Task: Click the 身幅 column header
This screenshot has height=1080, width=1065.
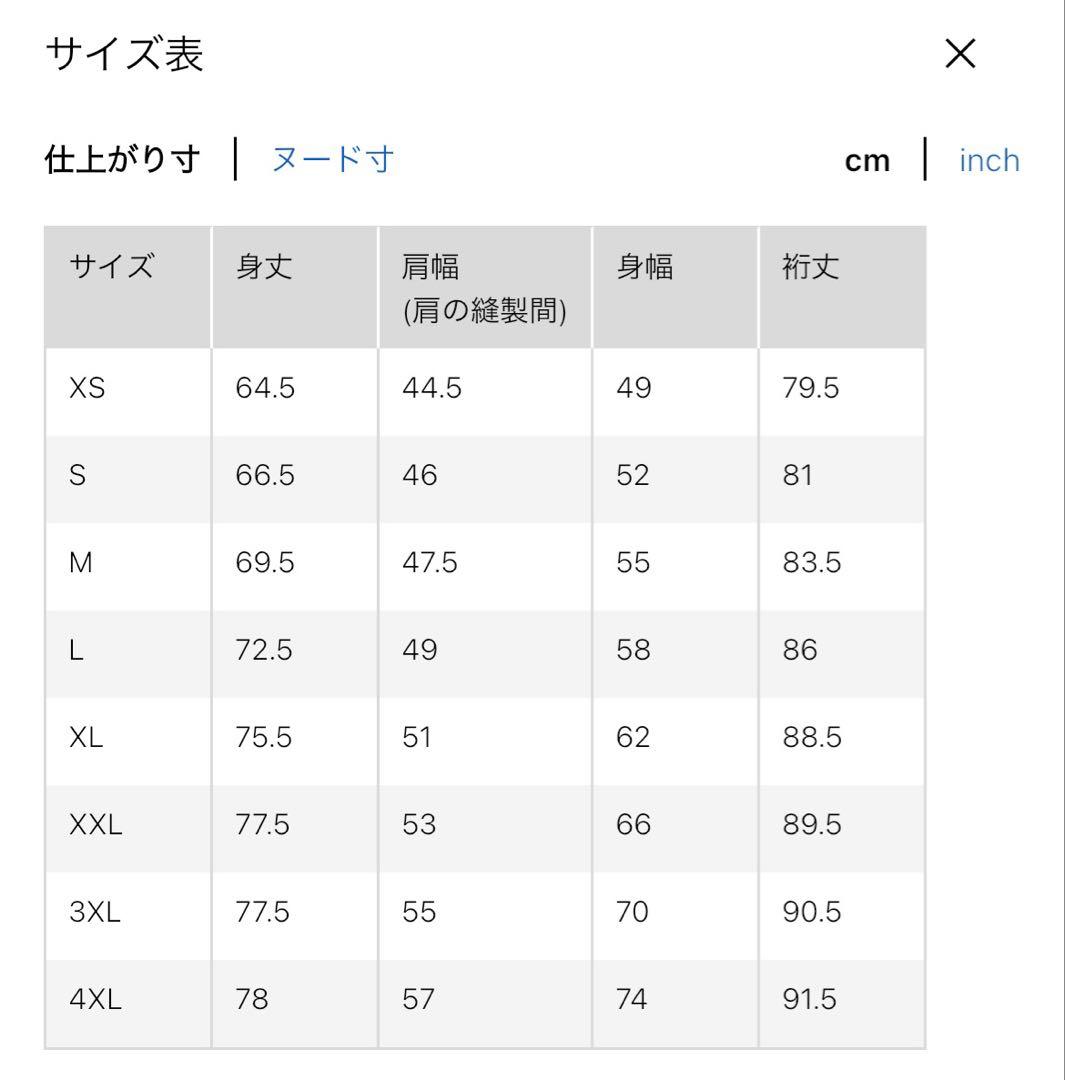Action: click(x=645, y=268)
